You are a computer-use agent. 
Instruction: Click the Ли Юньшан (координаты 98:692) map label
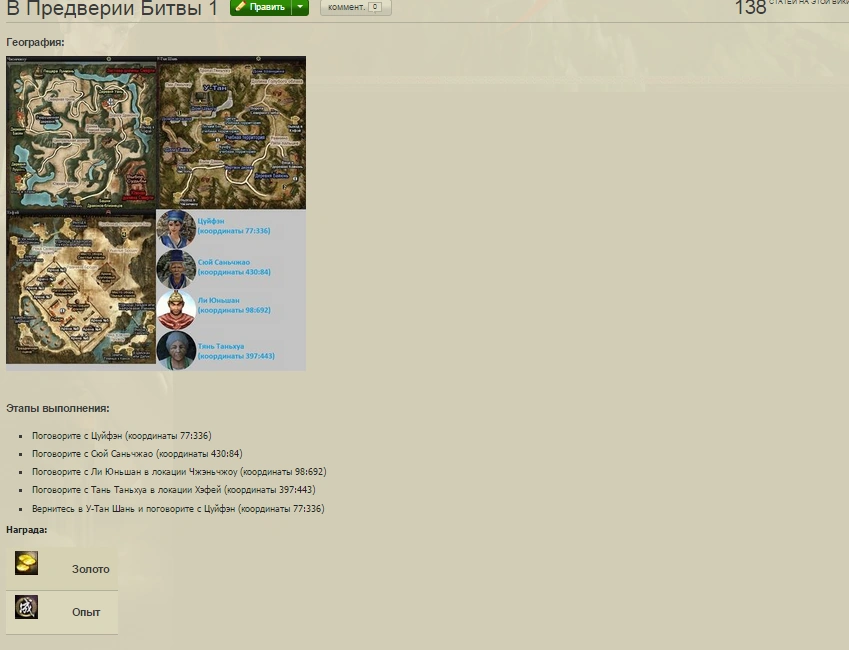coord(234,305)
